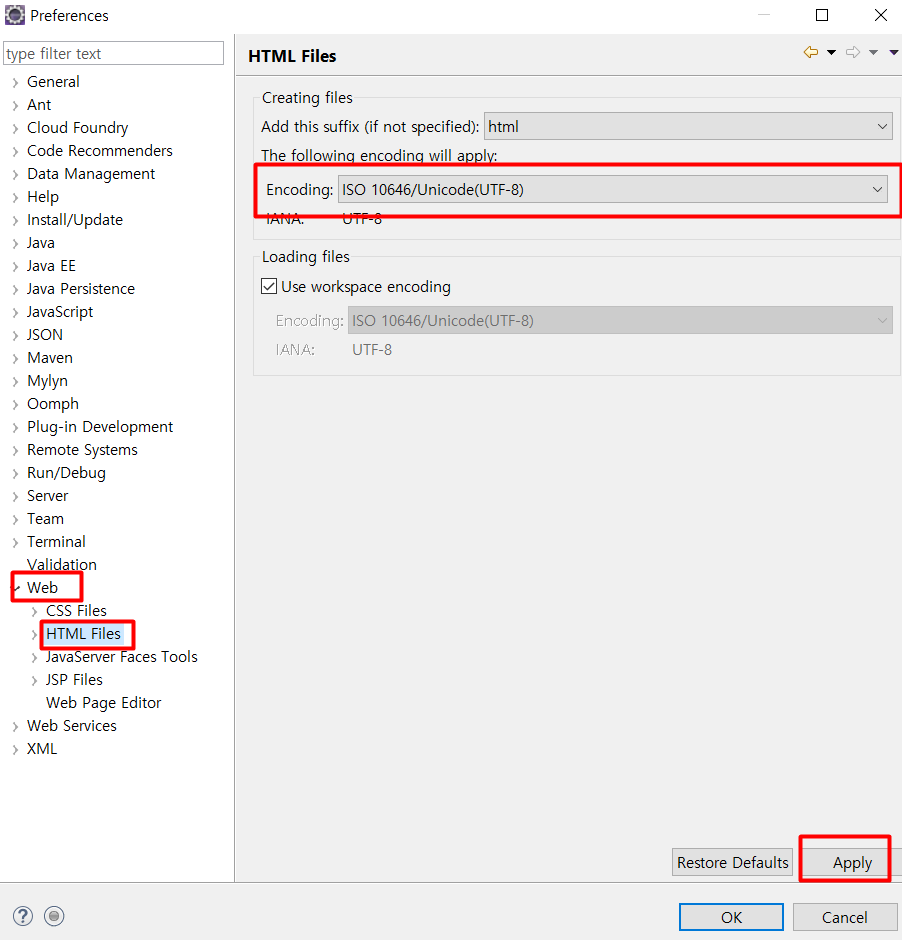
Task: Click the Preferences window gear icon
Action: [14, 15]
